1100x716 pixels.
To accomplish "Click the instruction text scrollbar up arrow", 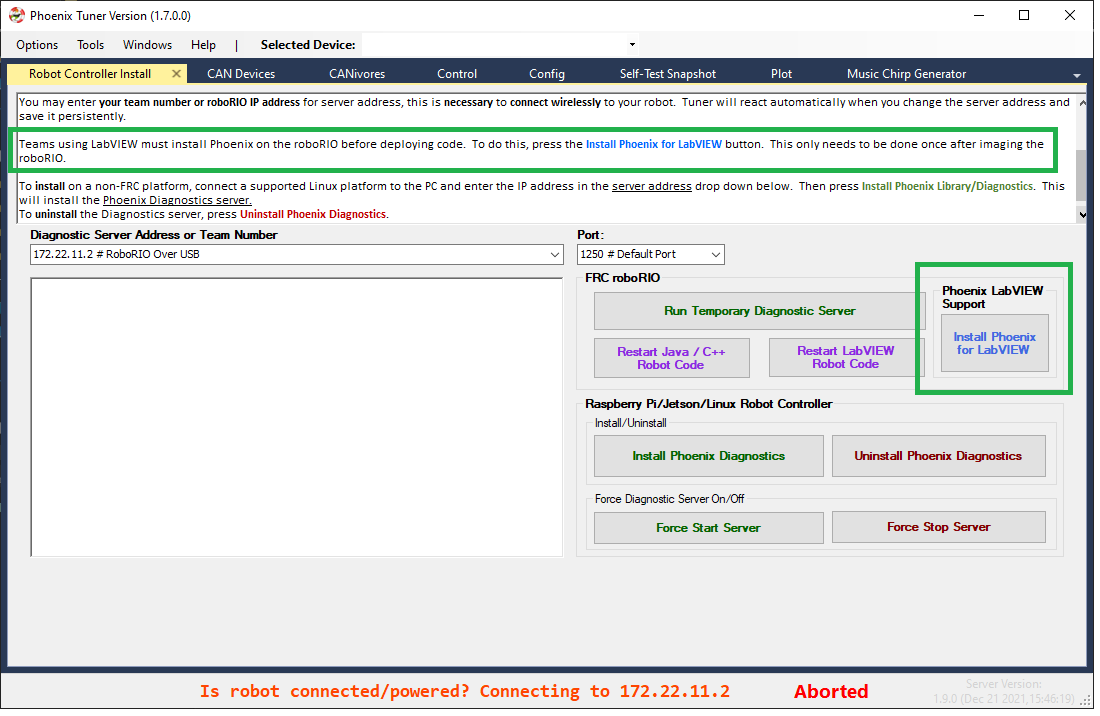I will (x=1082, y=102).
